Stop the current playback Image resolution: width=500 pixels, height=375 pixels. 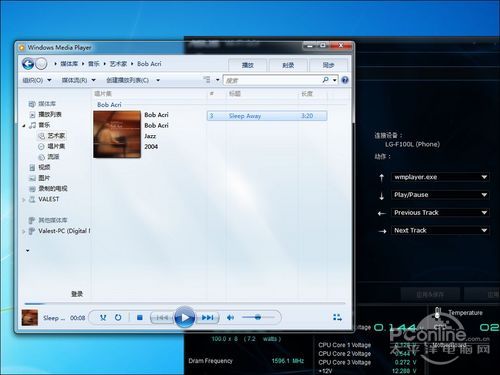tap(140, 318)
